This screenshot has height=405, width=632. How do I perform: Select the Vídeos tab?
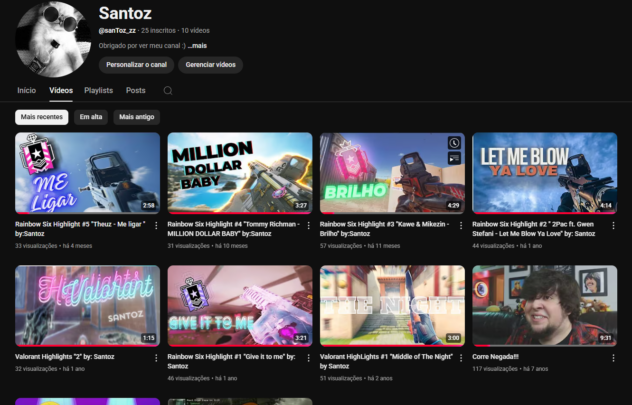[x=61, y=91]
